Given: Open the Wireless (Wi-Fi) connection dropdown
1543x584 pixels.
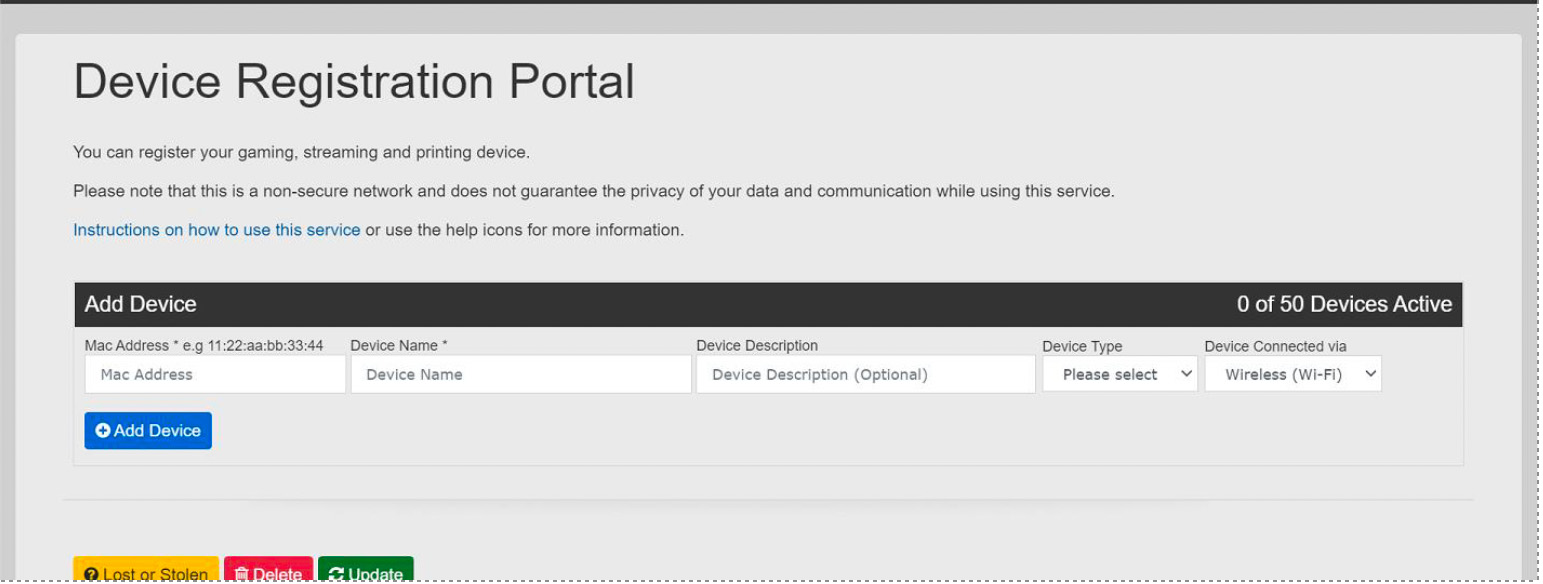Looking at the screenshot, I should (1293, 373).
